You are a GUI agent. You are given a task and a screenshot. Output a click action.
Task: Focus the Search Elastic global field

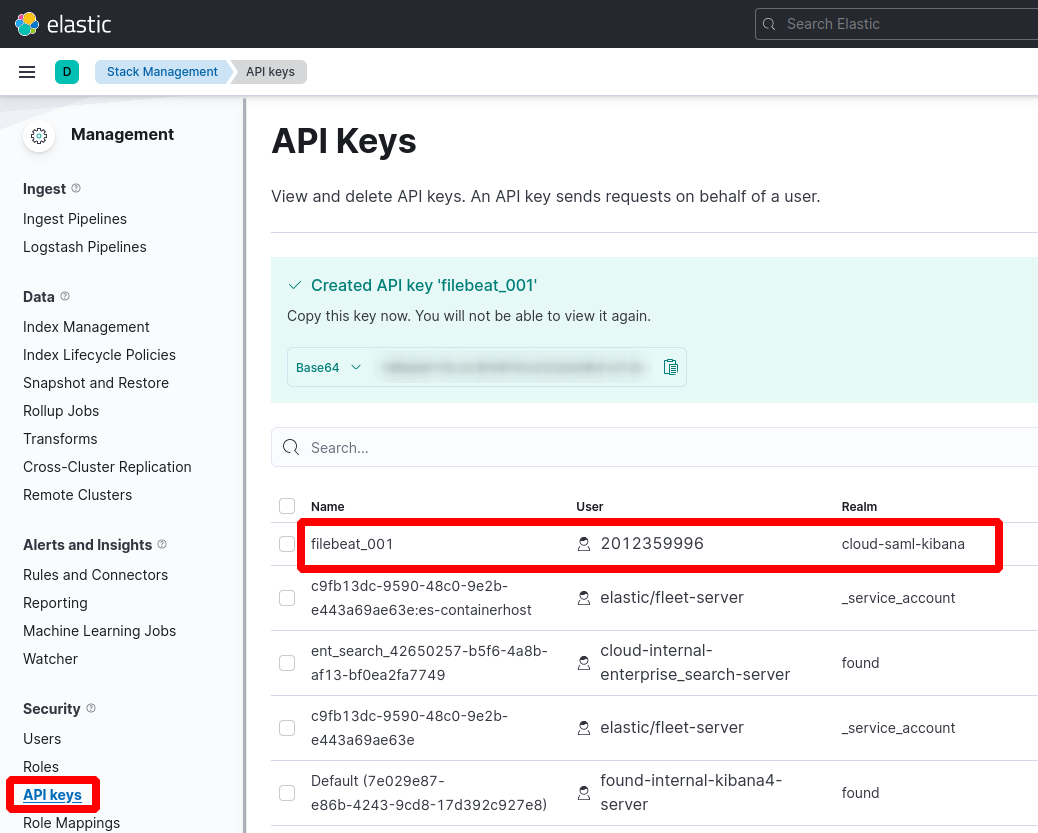point(900,24)
